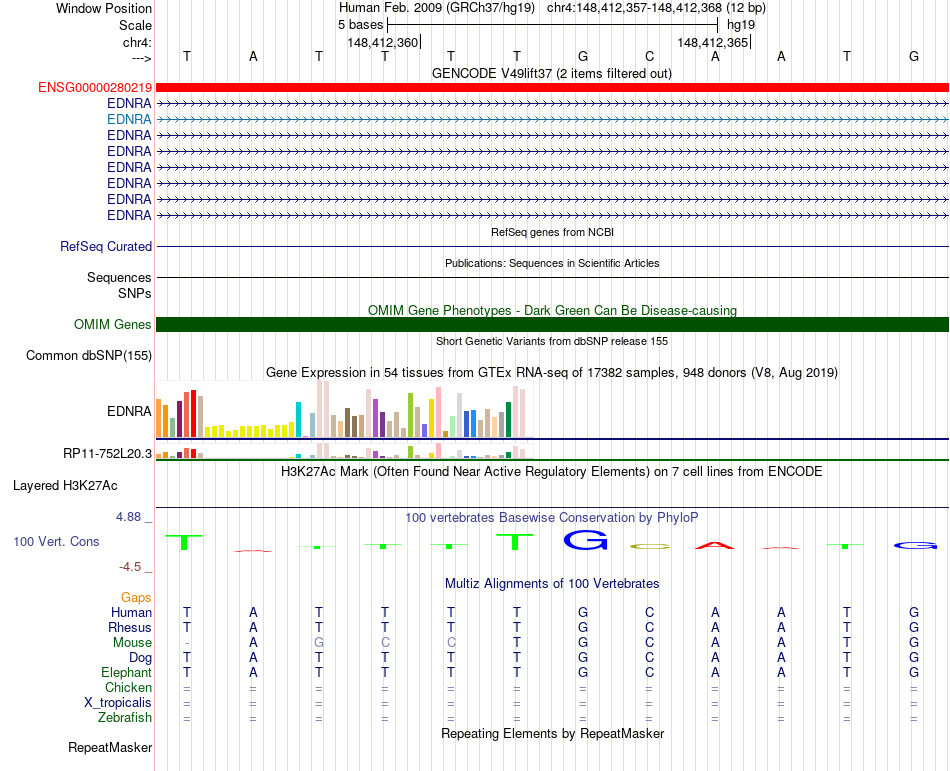Open the RefSeq genes from NCBI title
The image size is (950, 771).
tap(552, 233)
